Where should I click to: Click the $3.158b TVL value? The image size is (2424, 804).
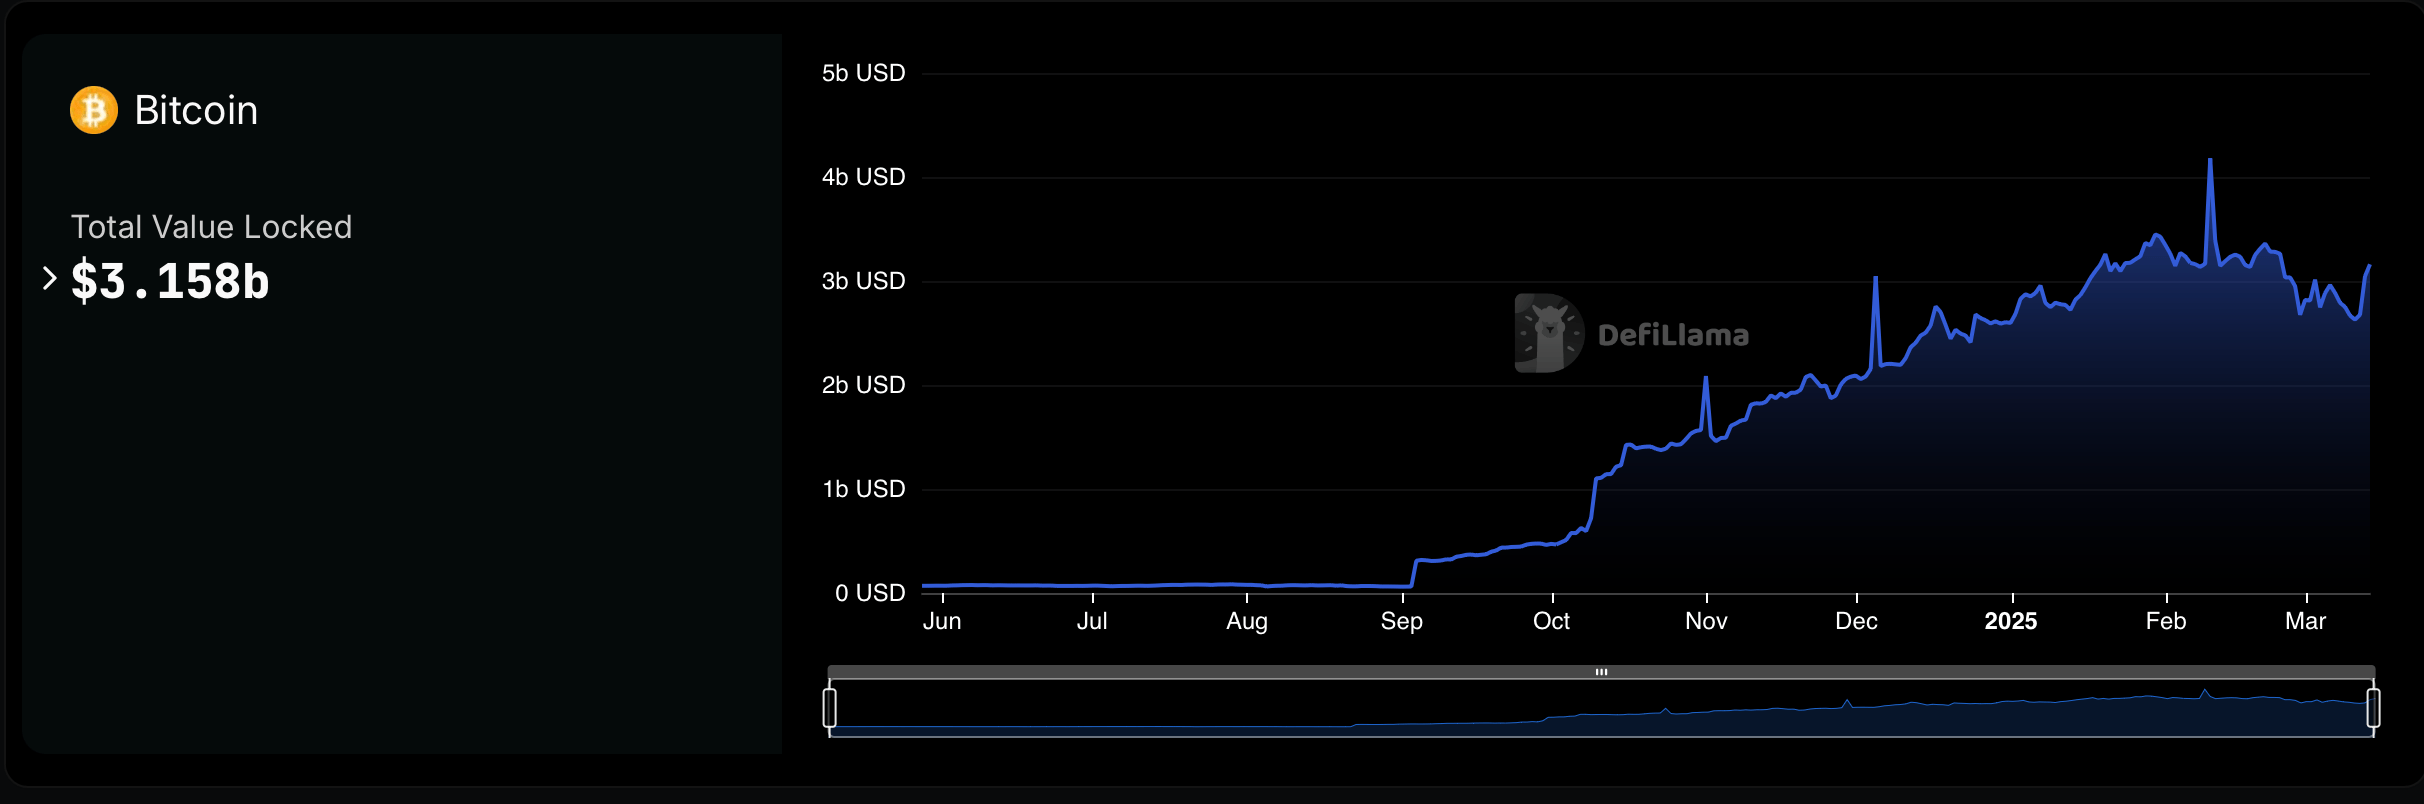click(x=170, y=281)
